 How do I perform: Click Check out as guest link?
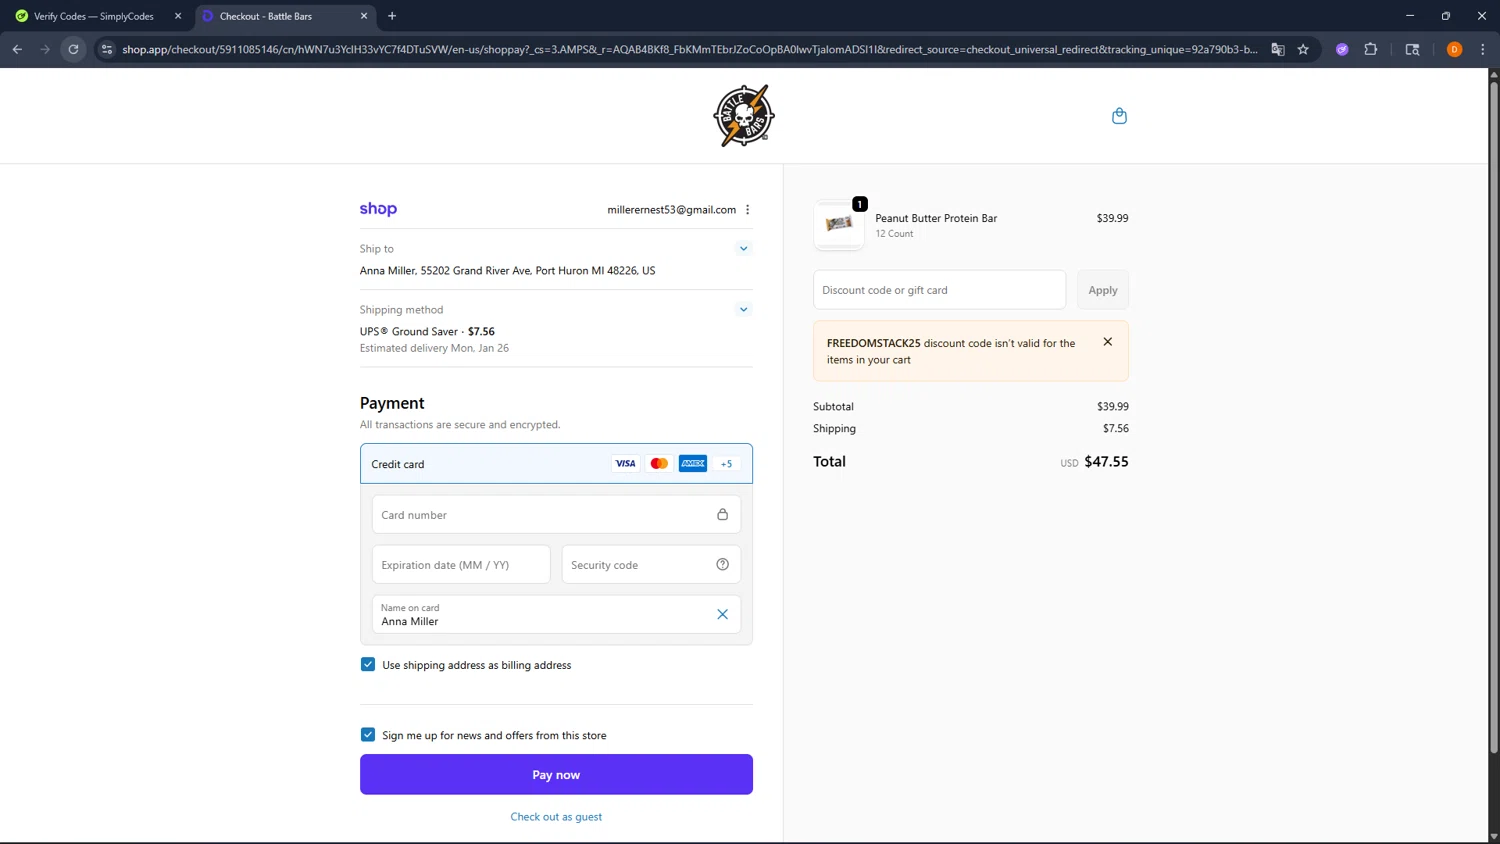[556, 817]
